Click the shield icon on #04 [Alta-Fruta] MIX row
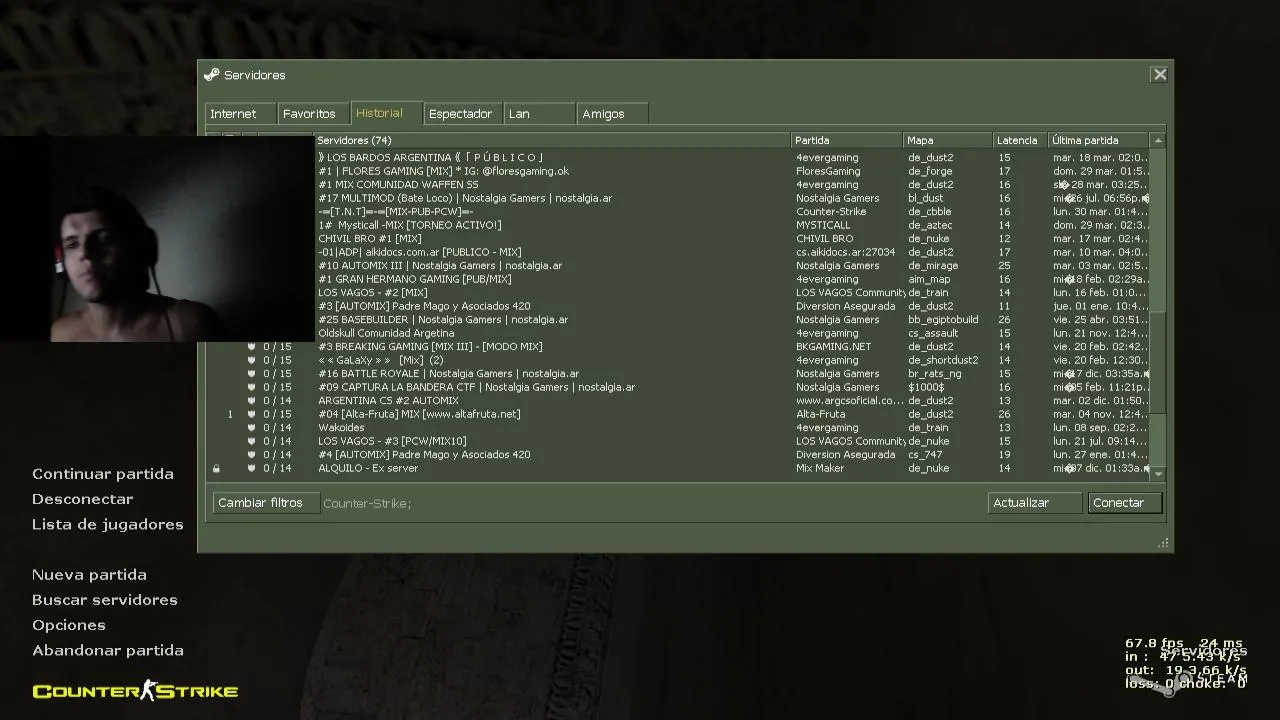1280x720 pixels. tap(252, 414)
